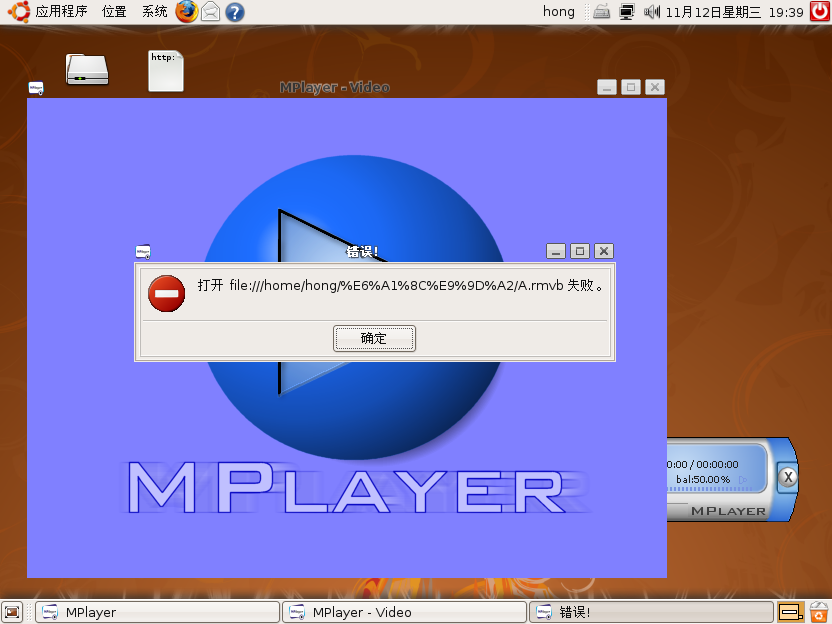Viewport: 832px width, 624px height.
Task: Maximize the 错误! error dialog
Action: pyautogui.click(x=580, y=251)
